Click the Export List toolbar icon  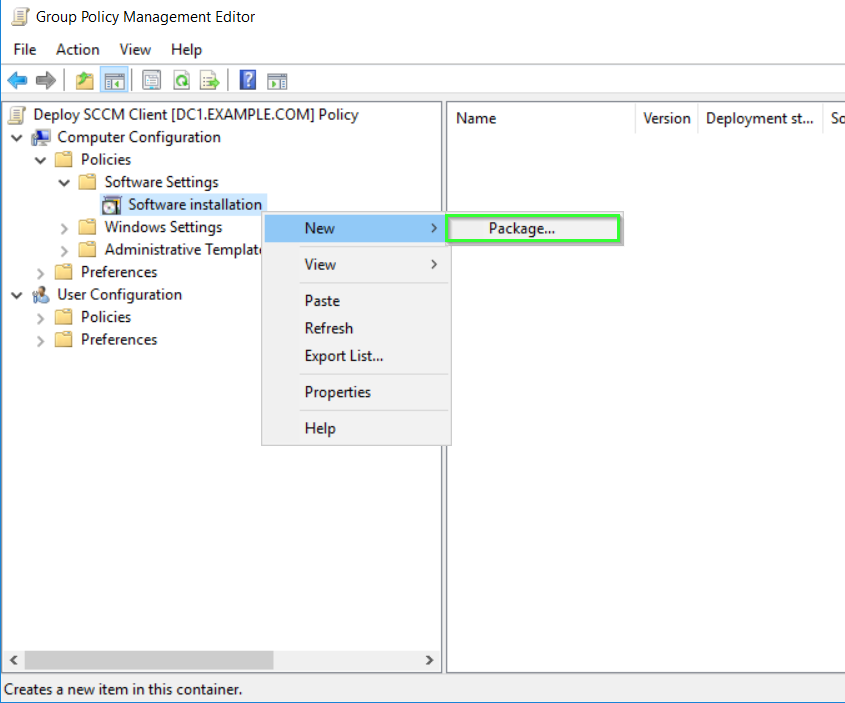(210, 81)
